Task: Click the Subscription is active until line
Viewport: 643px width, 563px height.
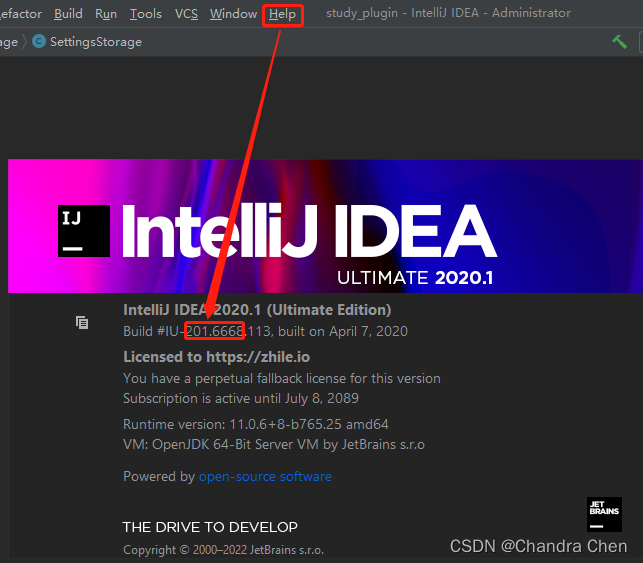Action: click(241, 399)
